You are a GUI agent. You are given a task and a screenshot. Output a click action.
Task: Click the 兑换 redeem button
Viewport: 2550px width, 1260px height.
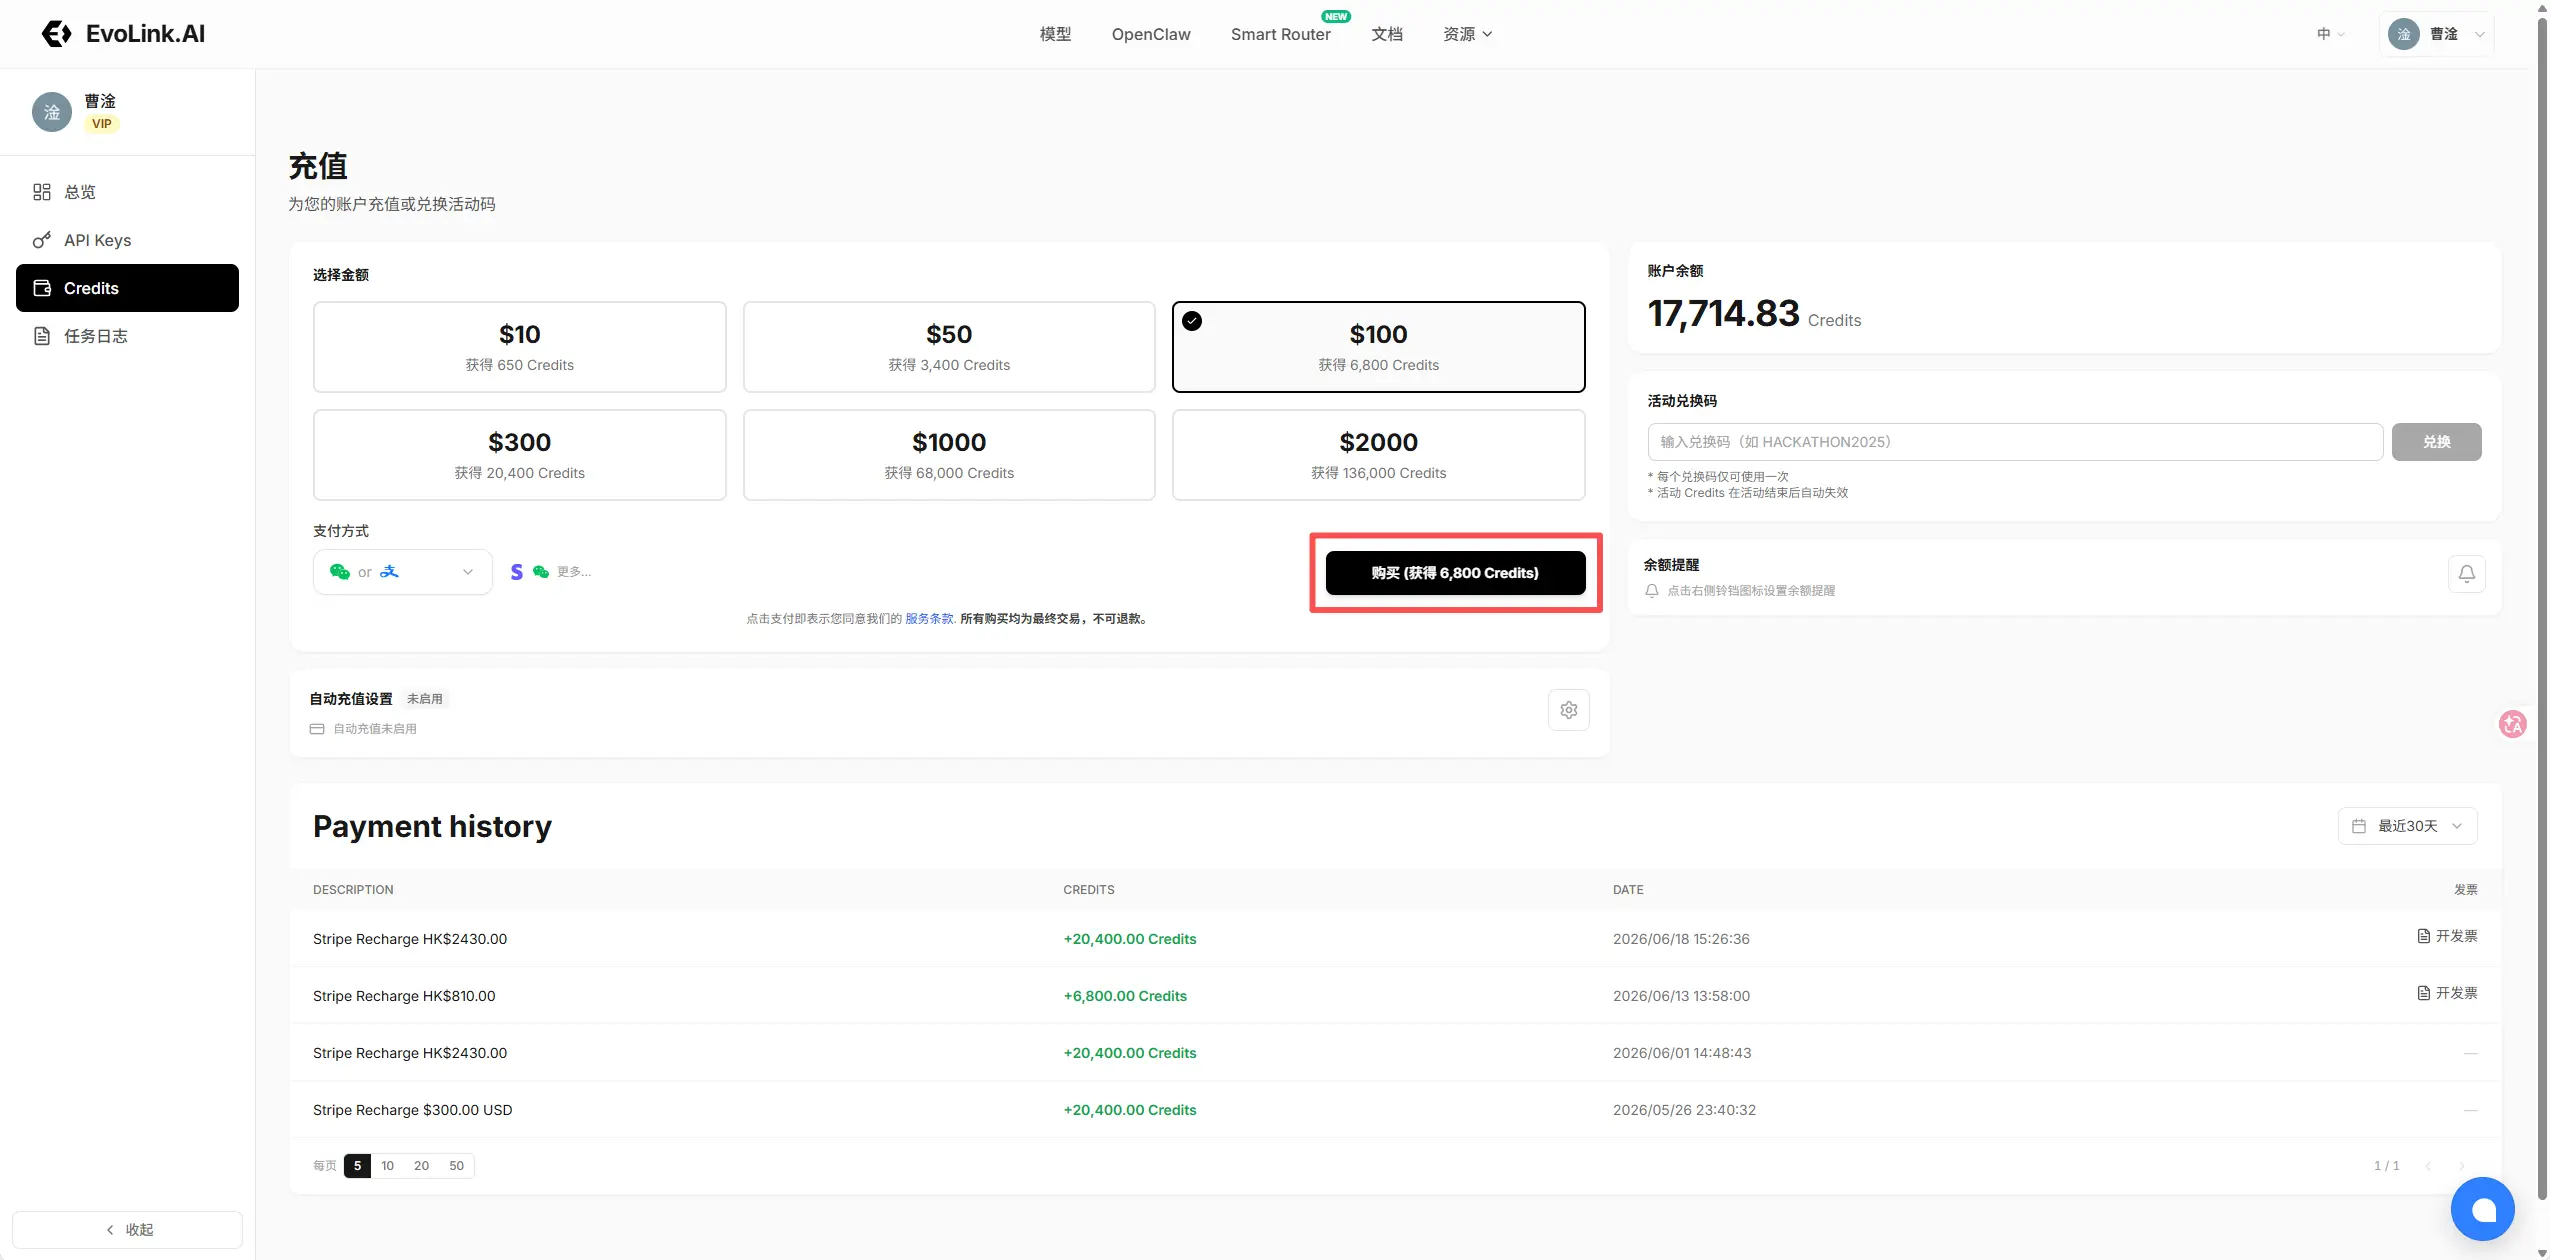[2436, 442]
